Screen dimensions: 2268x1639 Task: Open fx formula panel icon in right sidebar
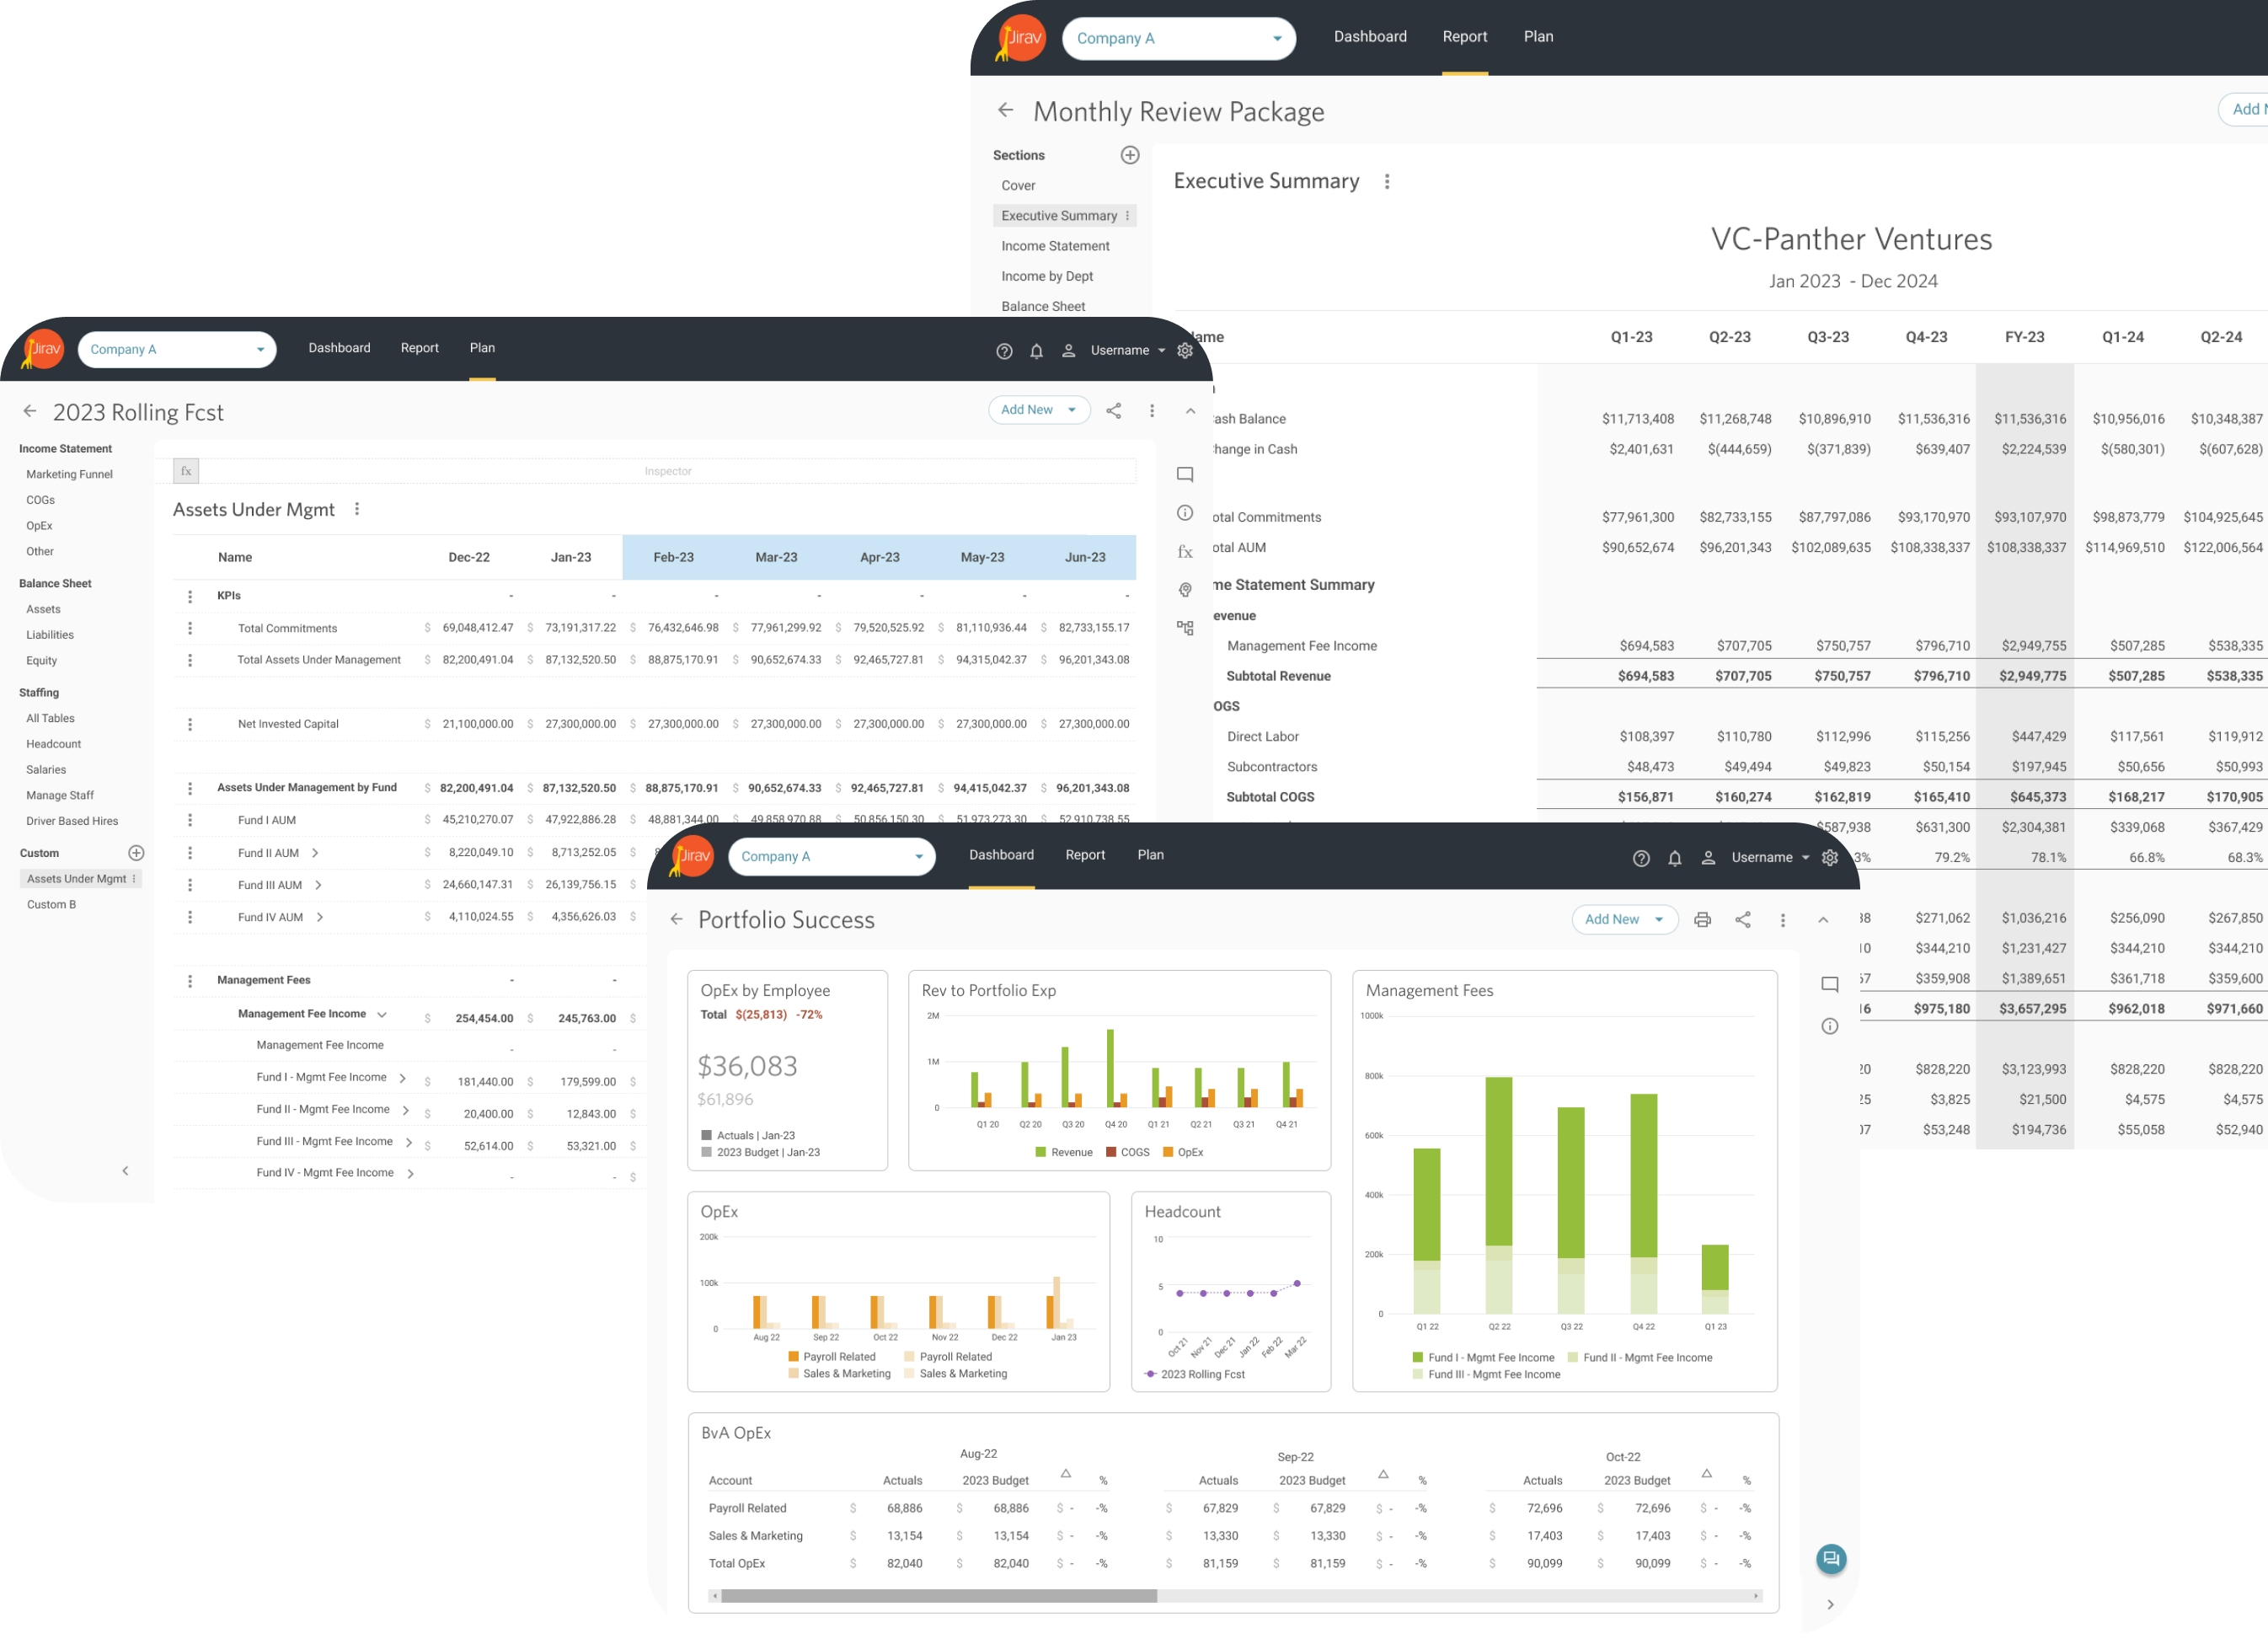[1185, 551]
